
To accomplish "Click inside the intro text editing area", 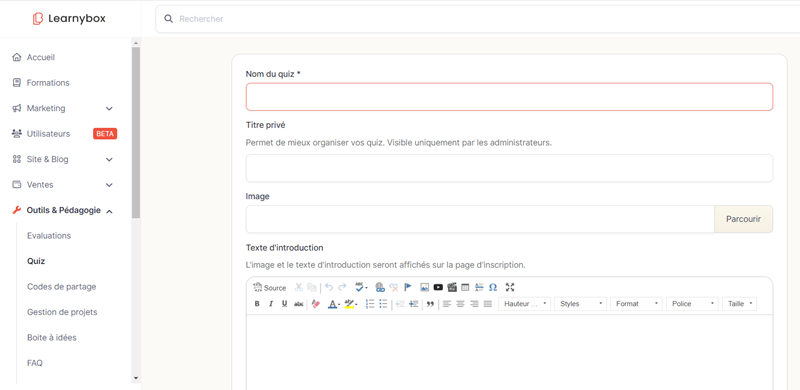I will (x=509, y=352).
